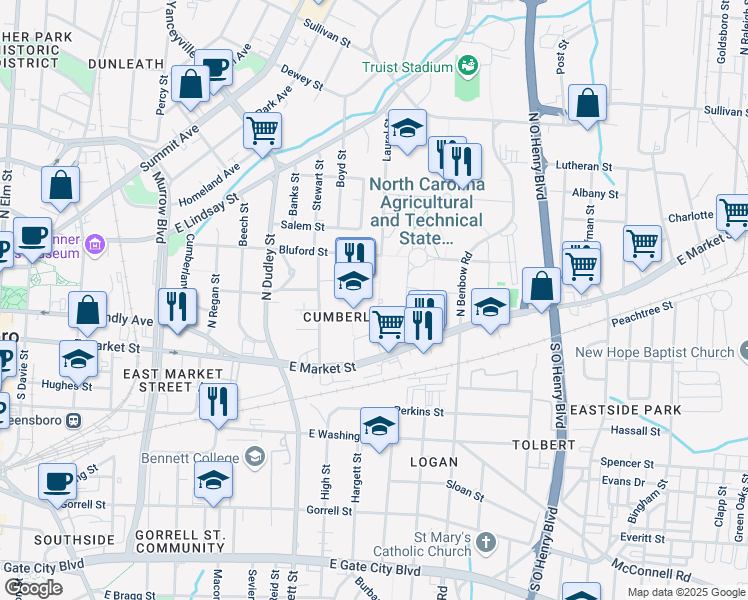The width and height of the screenshot is (748, 600).
Task: Select the Hassall St street label
Action: [x=635, y=431]
